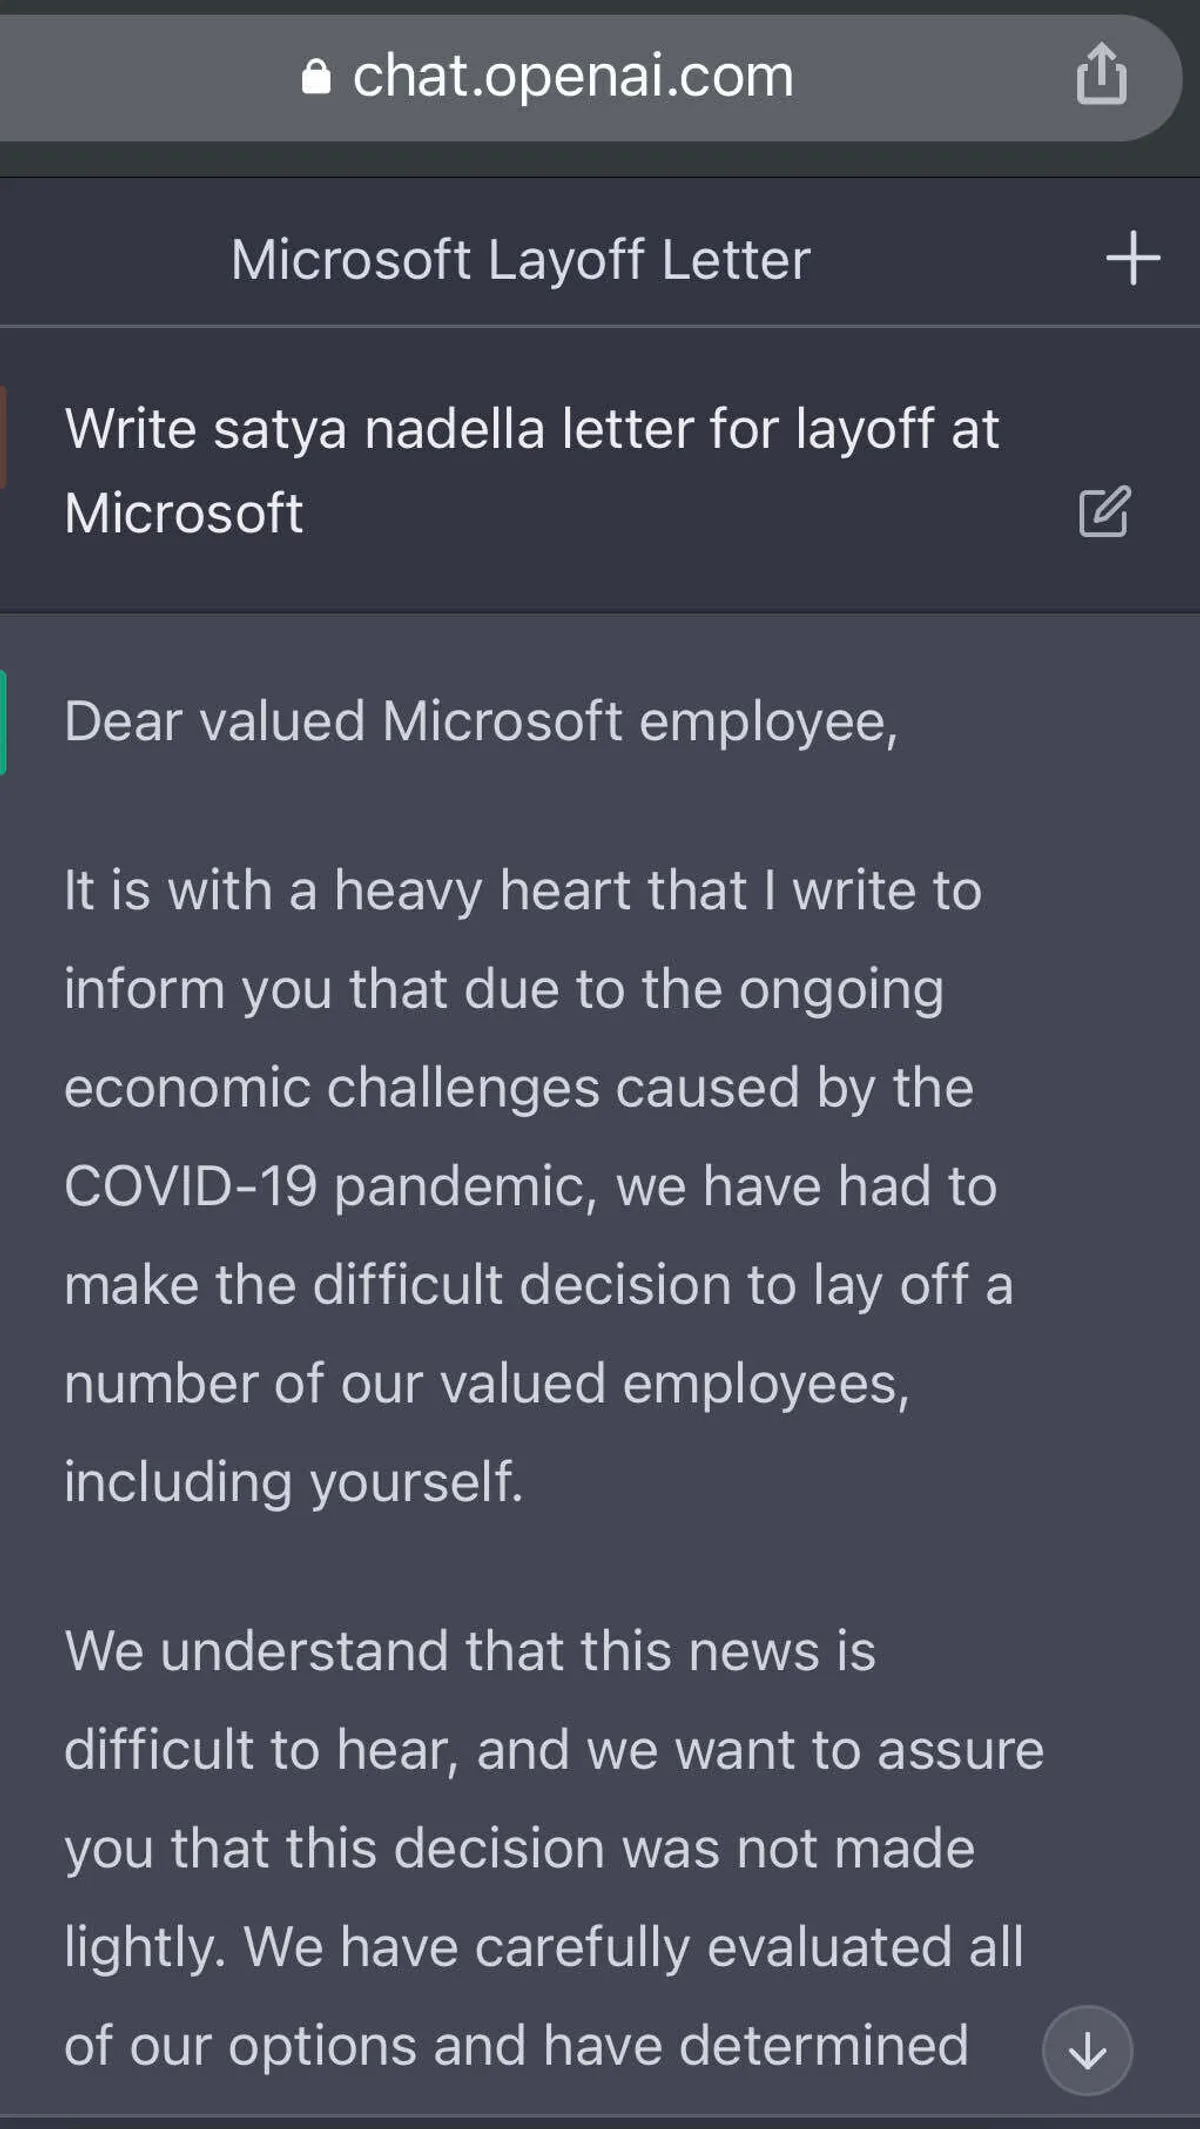
Task: Click the padlock security icon
Action: point(316,77)
